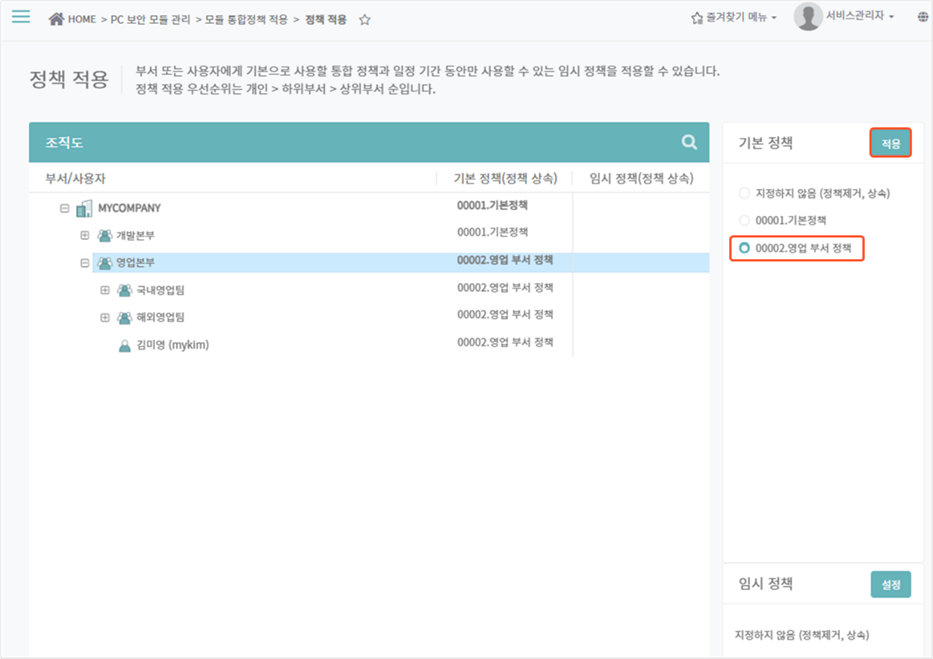Click the 김미영 user icon
The height and width of the screenshot is (659, 933).
click(x=125, y=345)
